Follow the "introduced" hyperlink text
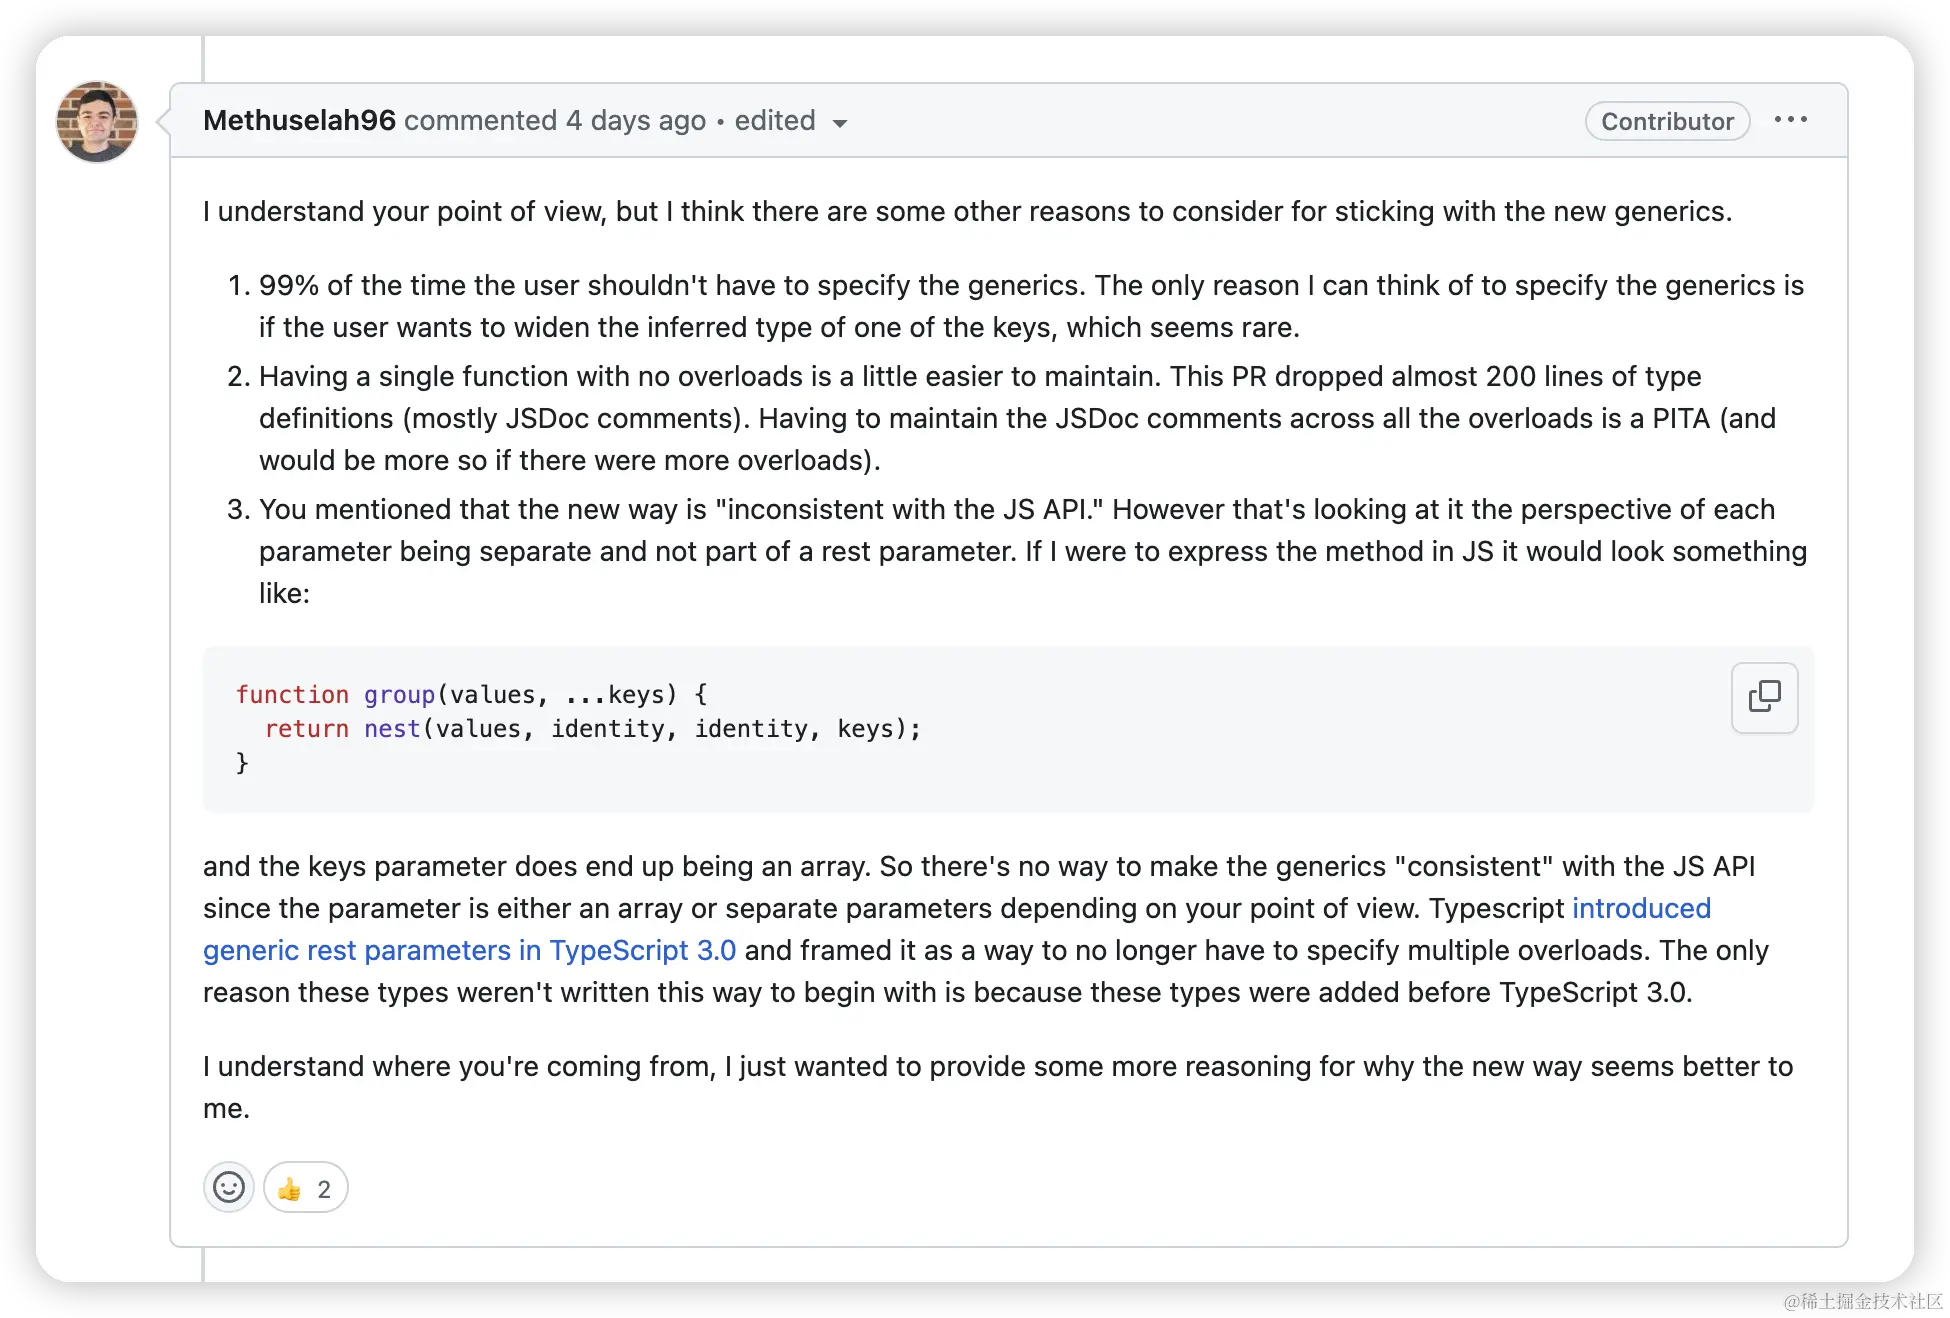Image resolution: width=1950 pixels, height=1318 pixels. click(x=1641, y=908)
